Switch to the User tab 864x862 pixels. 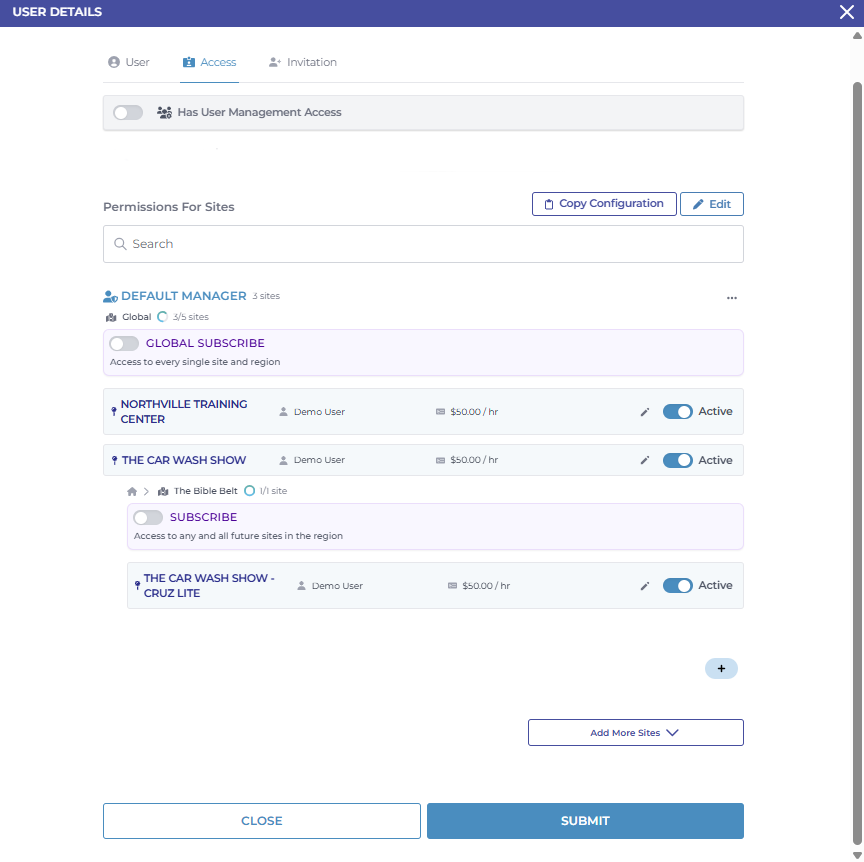(x=128, y=62)
